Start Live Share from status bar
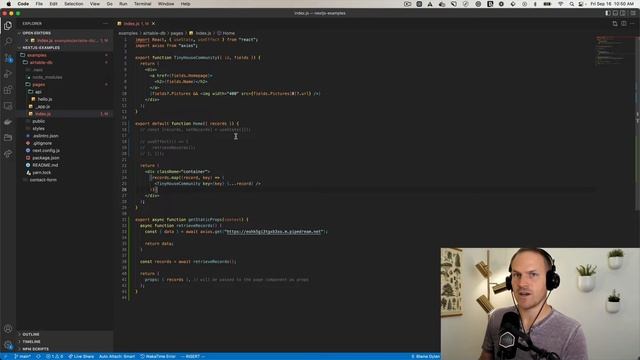This screenshot has width=640, height=360. click(81, 356)
